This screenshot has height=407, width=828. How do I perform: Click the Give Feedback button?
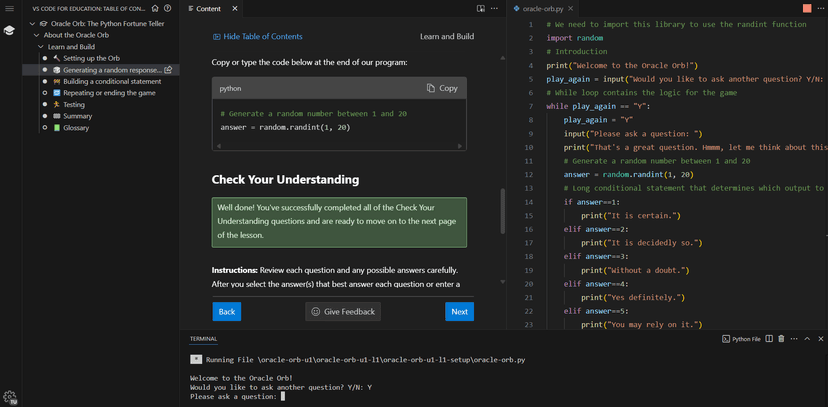click(x=343, y=311)
